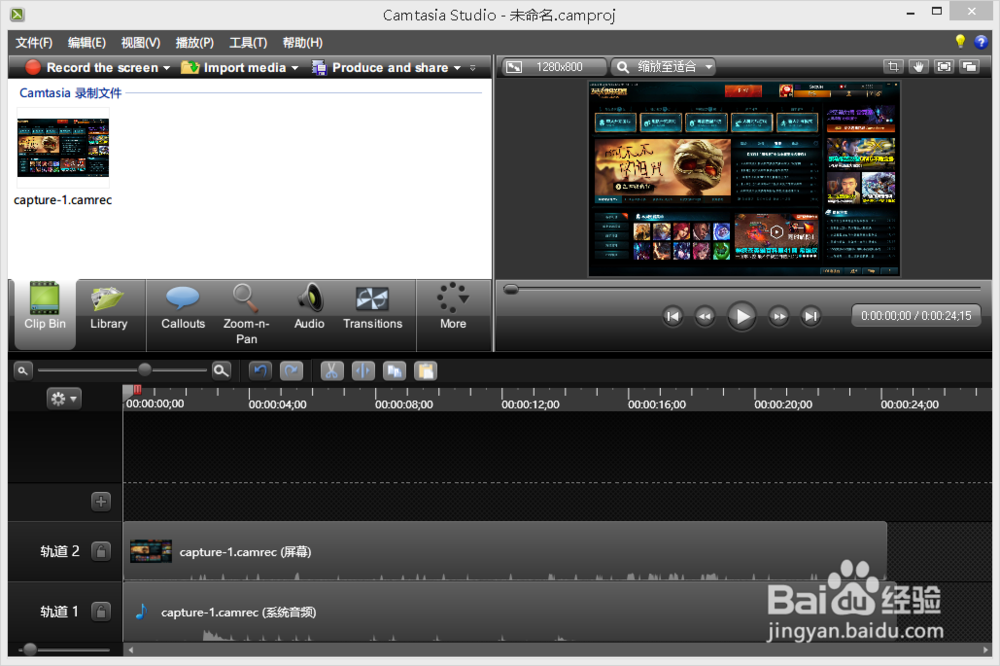
Task: Switch to the Clip Bin tab
Action: pyautogui.click(x=45, y=314)
